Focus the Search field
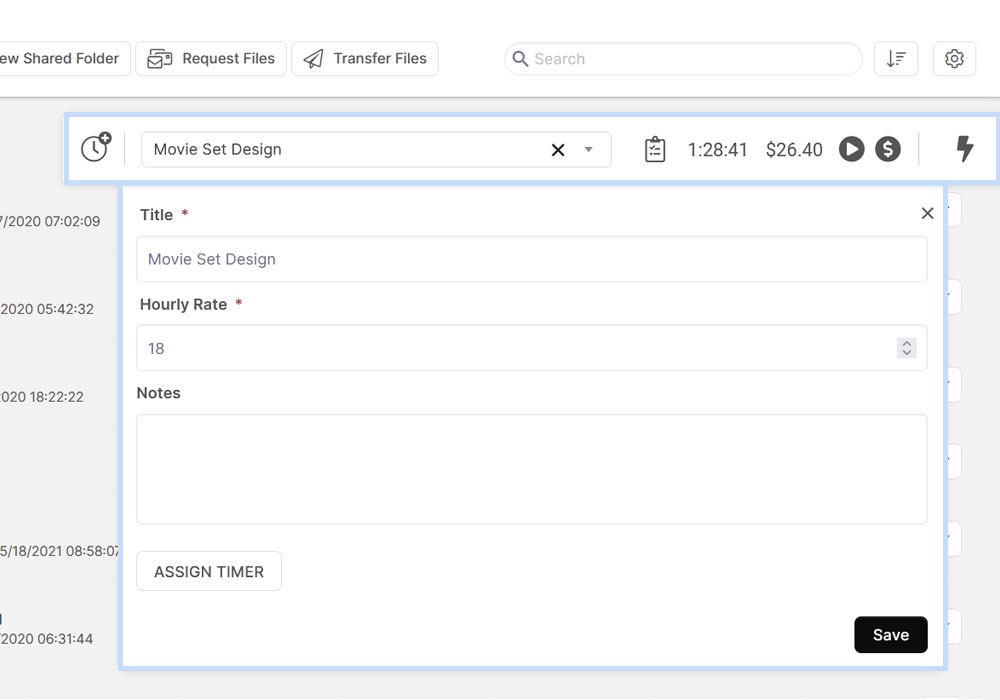1000x700 pixels. (690, 59)
